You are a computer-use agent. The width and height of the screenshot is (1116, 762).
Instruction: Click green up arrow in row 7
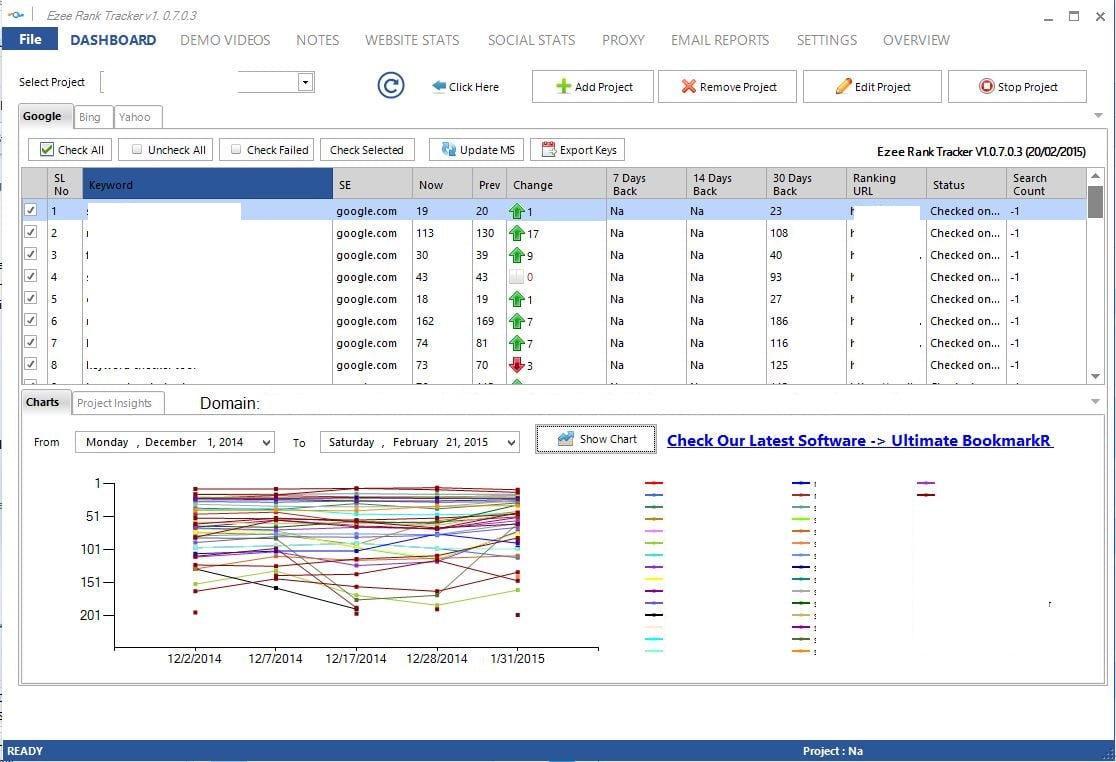coord(517,344)
